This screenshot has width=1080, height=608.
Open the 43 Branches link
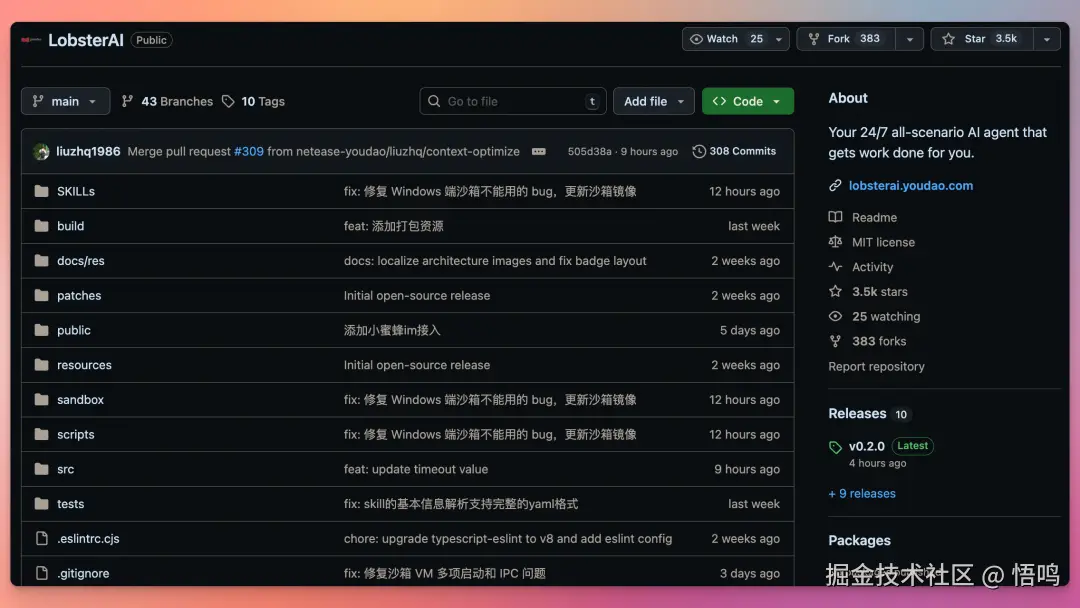tap(167, 101)
